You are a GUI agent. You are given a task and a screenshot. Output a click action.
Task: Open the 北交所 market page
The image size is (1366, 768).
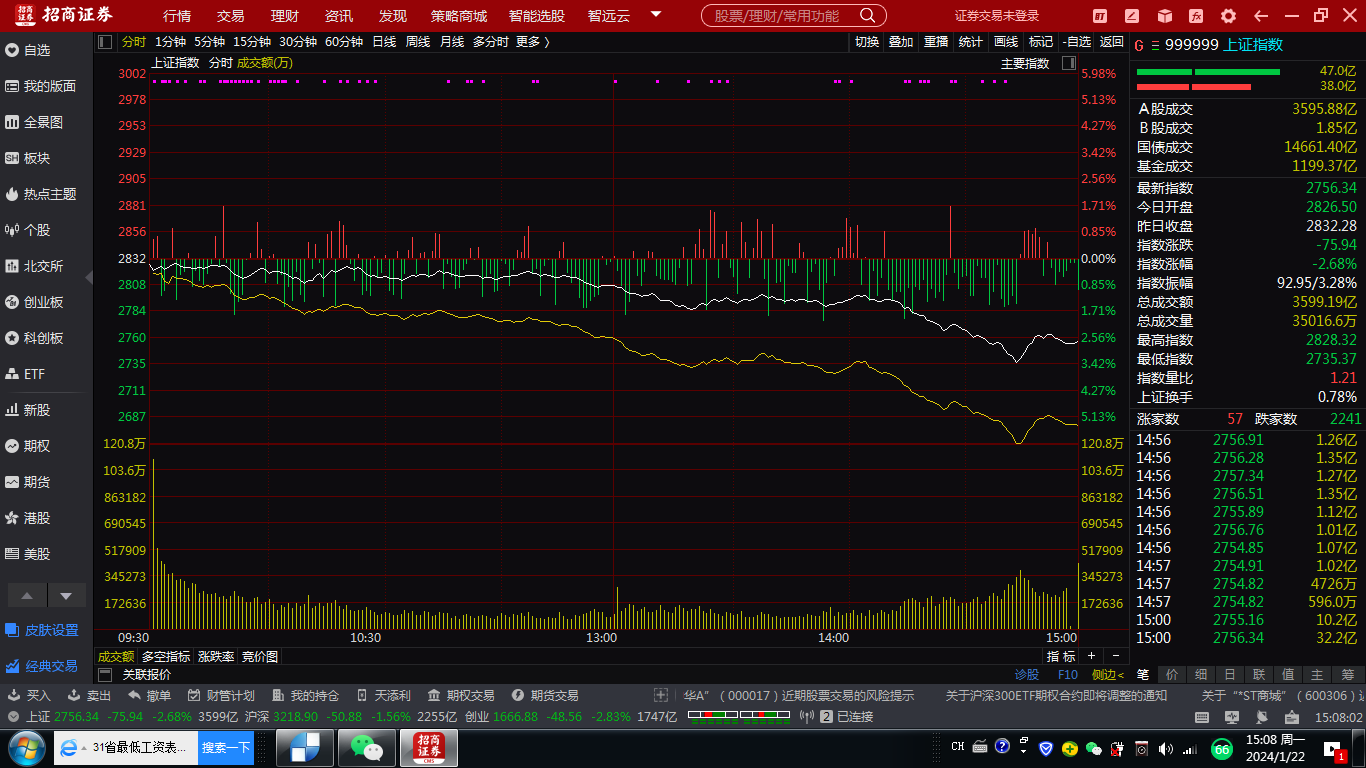pos(35,266)
